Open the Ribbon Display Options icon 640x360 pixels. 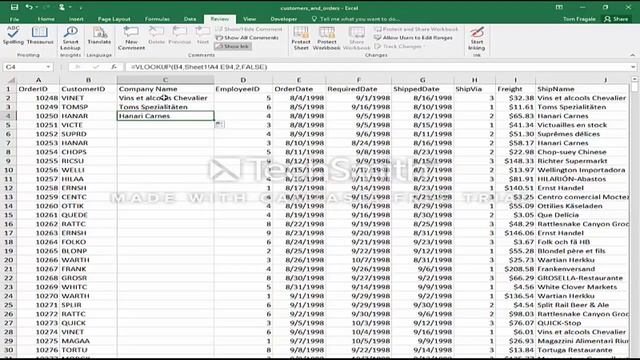click(x=559, y=7)
